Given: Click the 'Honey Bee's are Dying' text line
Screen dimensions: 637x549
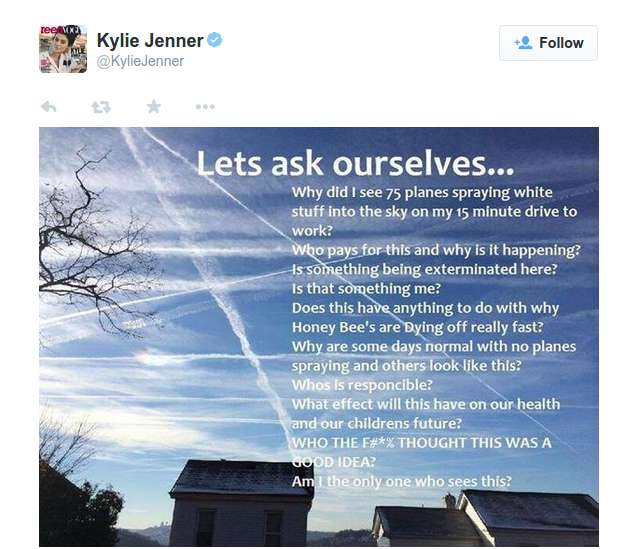Looking at the screenshot, I should pyautogui.click(x=417, y=327).
